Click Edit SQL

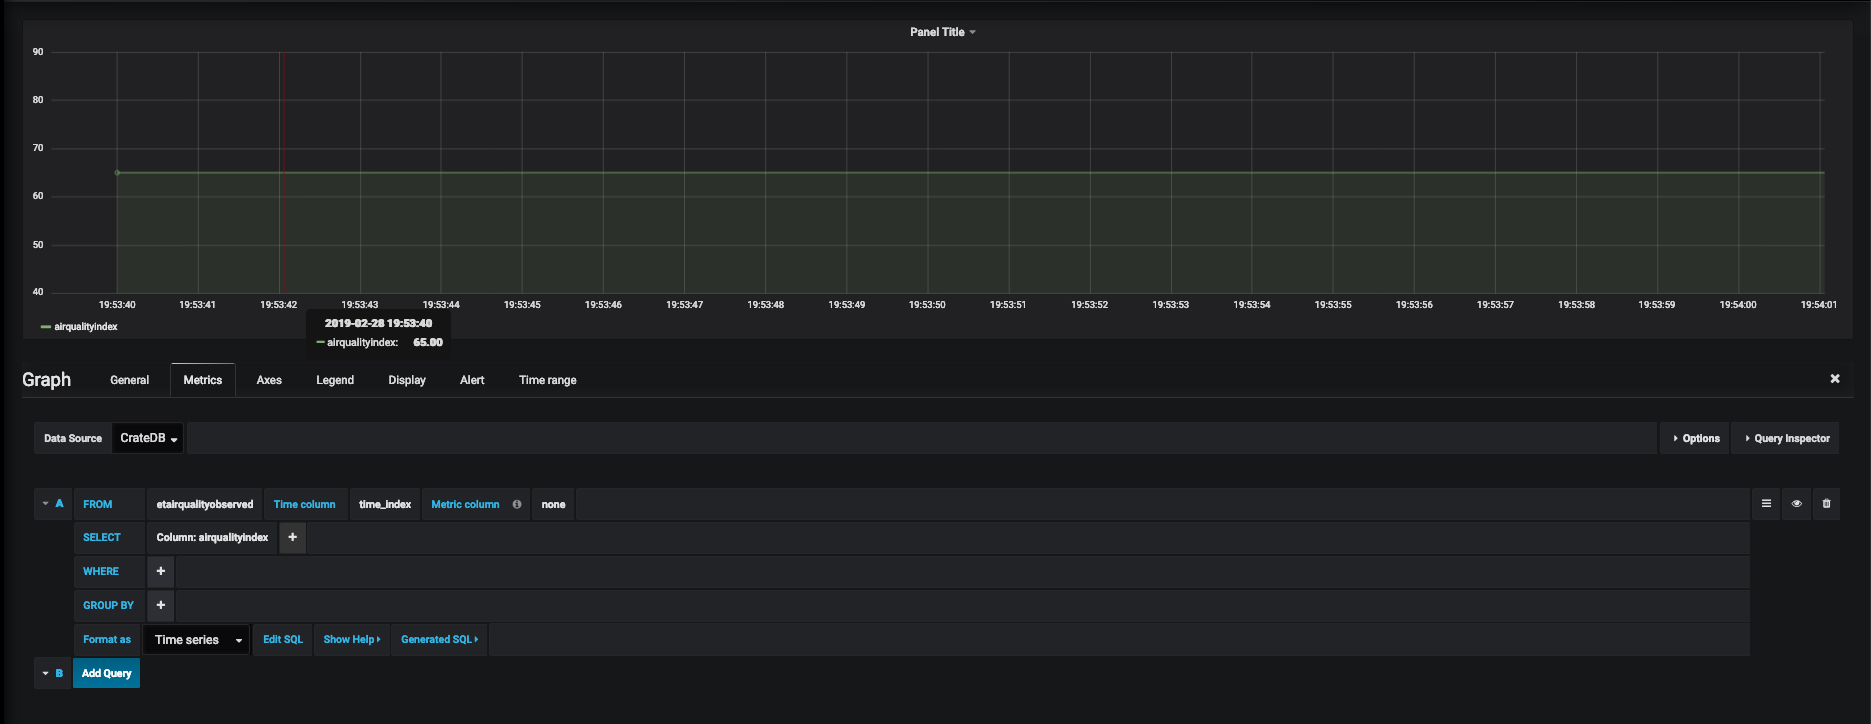283,640
